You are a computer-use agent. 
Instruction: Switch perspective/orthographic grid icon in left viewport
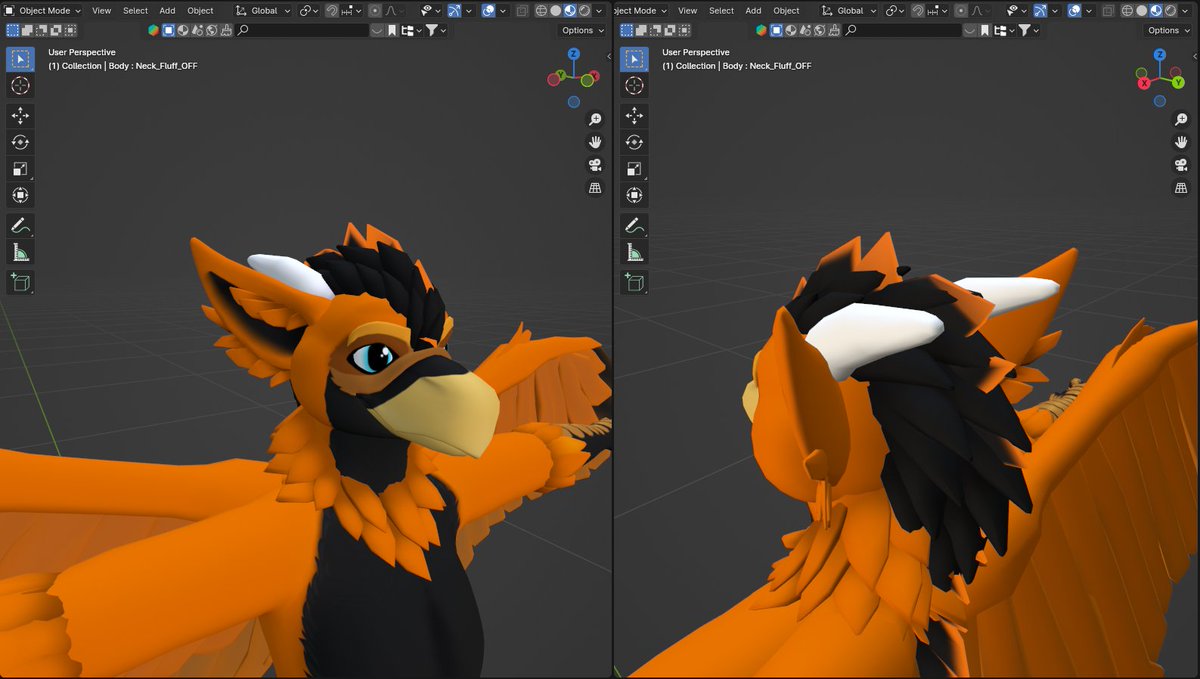point(595,188)
